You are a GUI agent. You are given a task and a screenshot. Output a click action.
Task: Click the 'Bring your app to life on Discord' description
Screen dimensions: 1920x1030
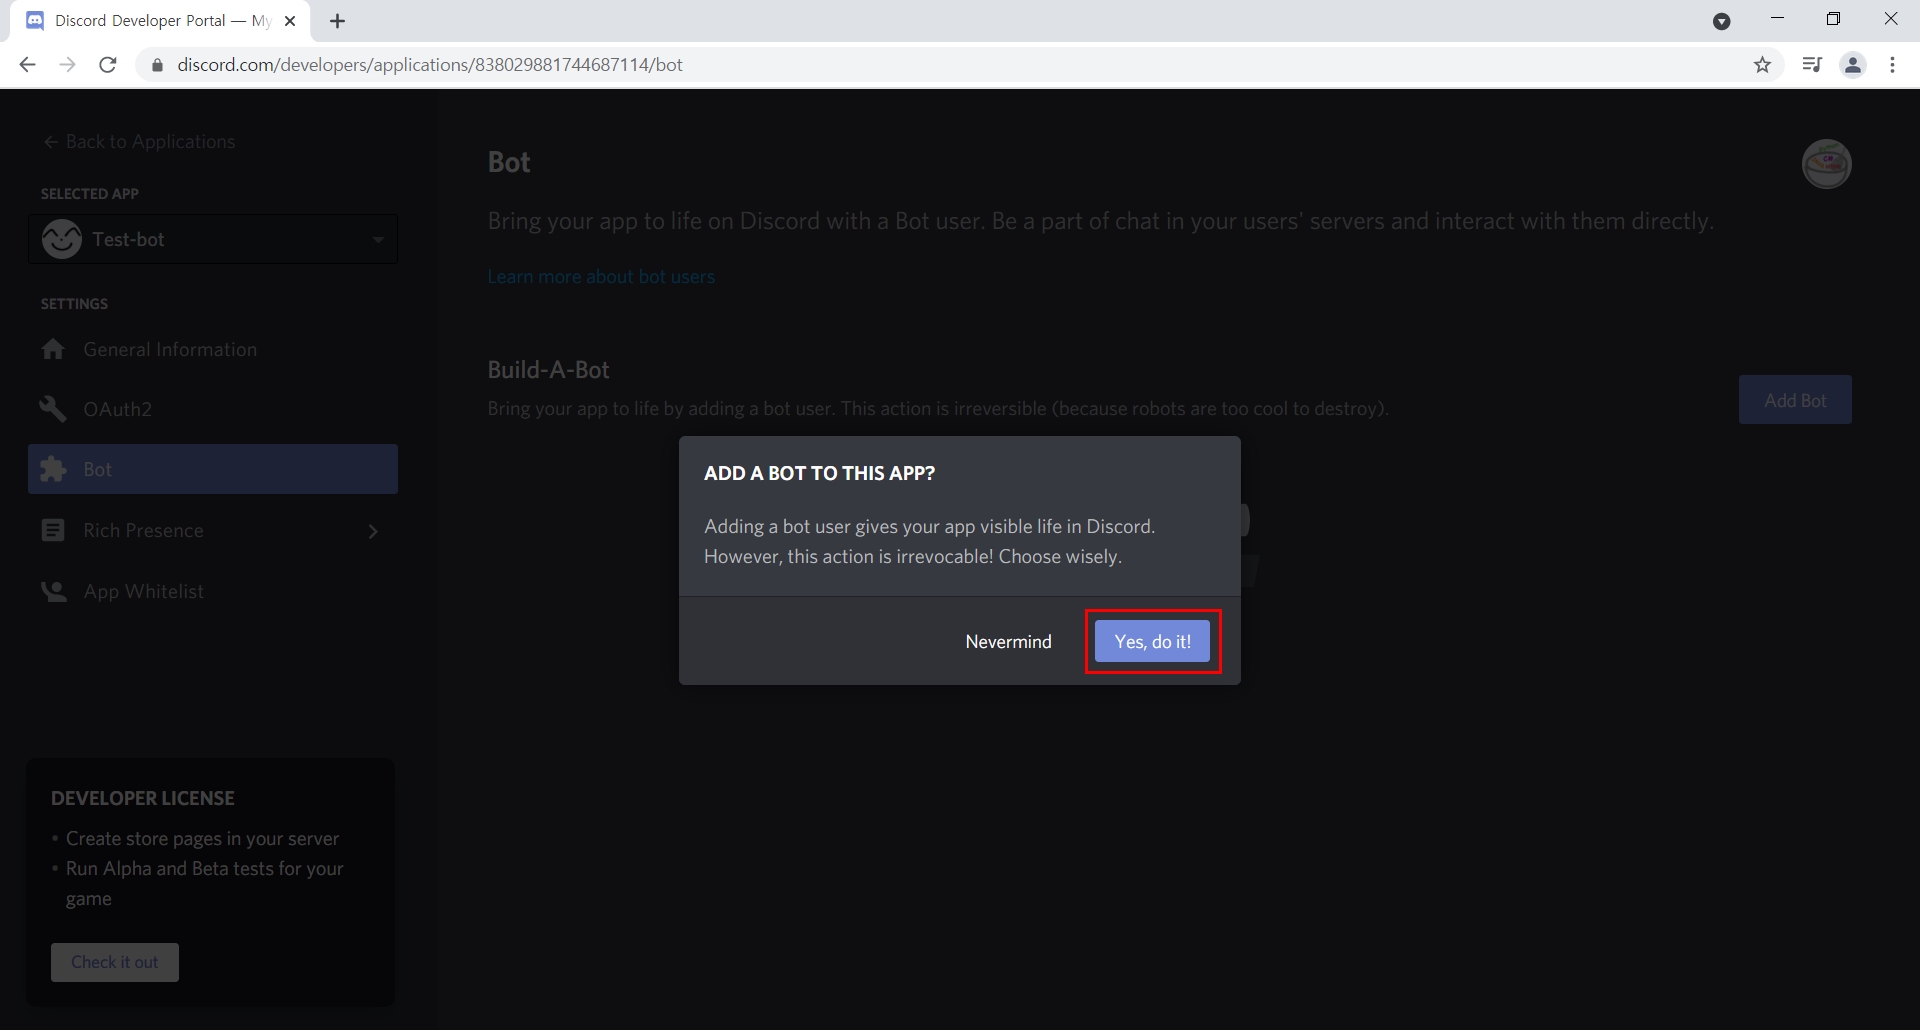point(1101,221)
